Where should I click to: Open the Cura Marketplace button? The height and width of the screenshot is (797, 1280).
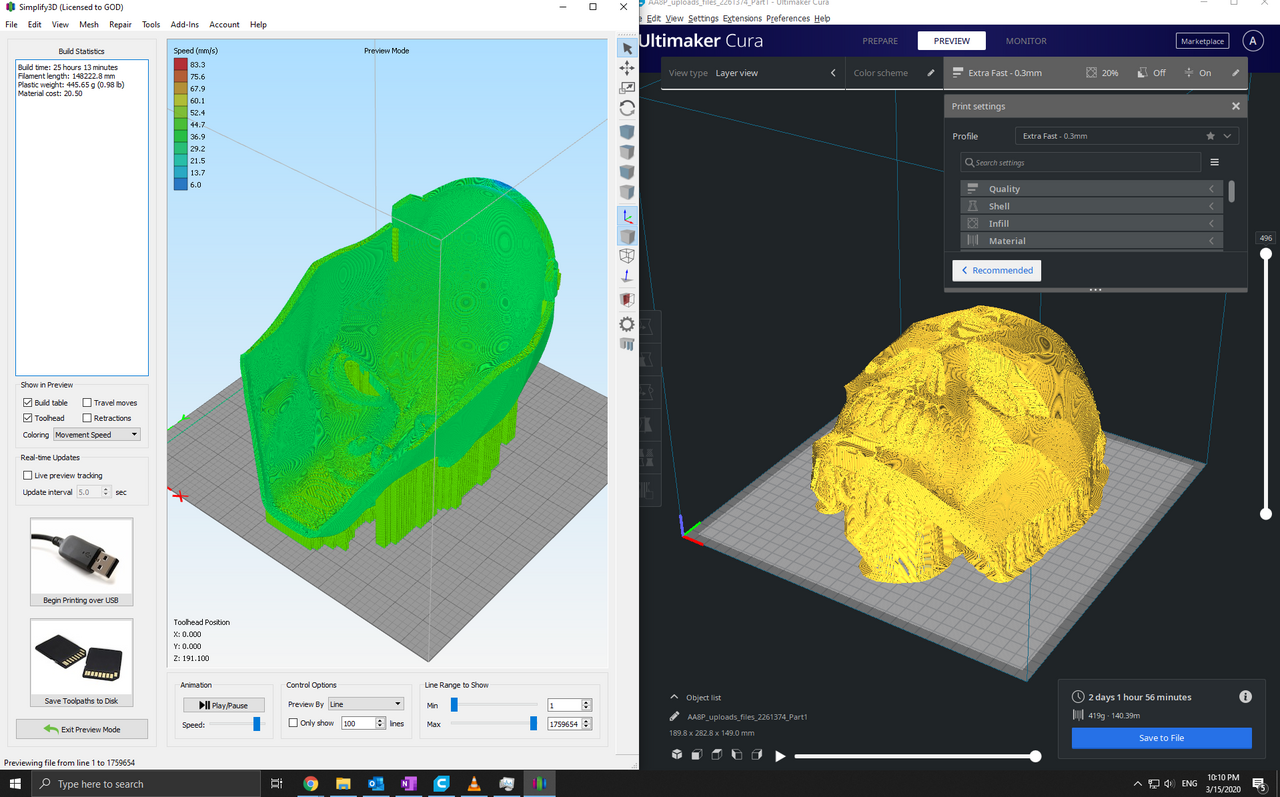pyautogui.click(x=1202, y=41)
